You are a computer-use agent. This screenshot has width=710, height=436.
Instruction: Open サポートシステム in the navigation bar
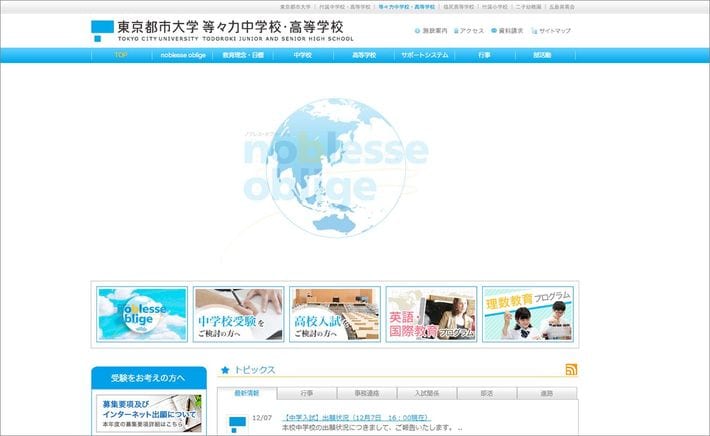point(425,55)
